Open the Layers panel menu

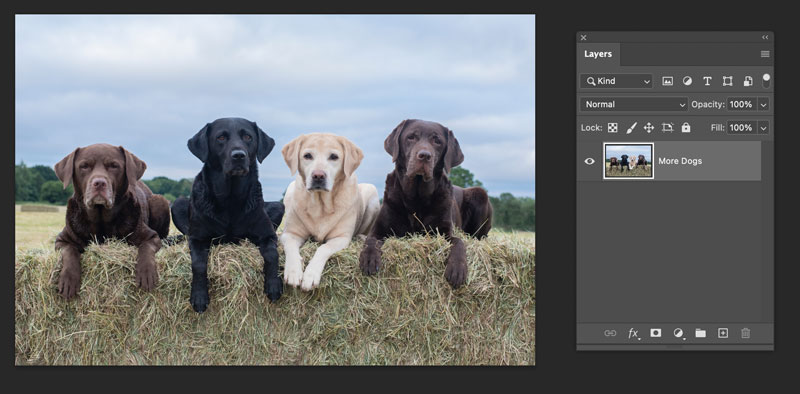tap(765, 54)
